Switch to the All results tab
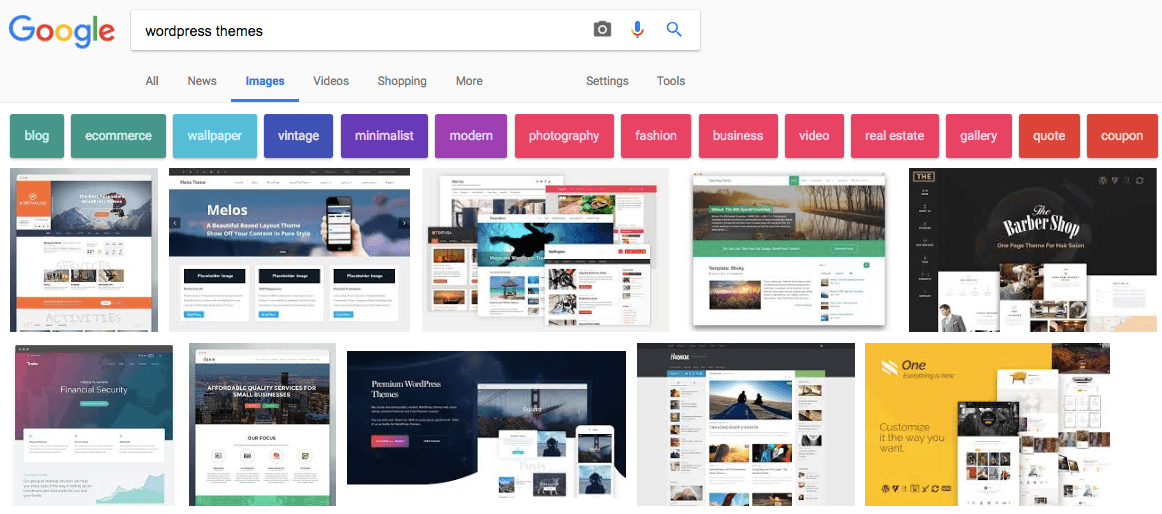The width and height of the screenshot is (1162, 514). 152,81
